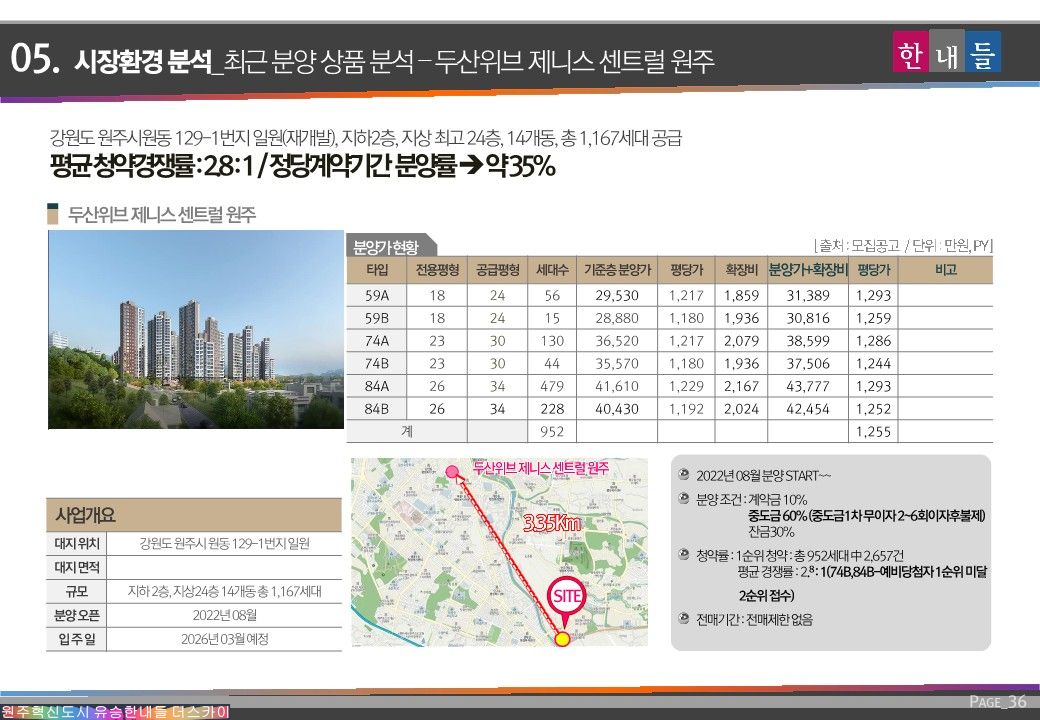Click the 29,530 price cell
Image resolution: width=1040 pixels, height=720 pixels.
pos(617,296)
